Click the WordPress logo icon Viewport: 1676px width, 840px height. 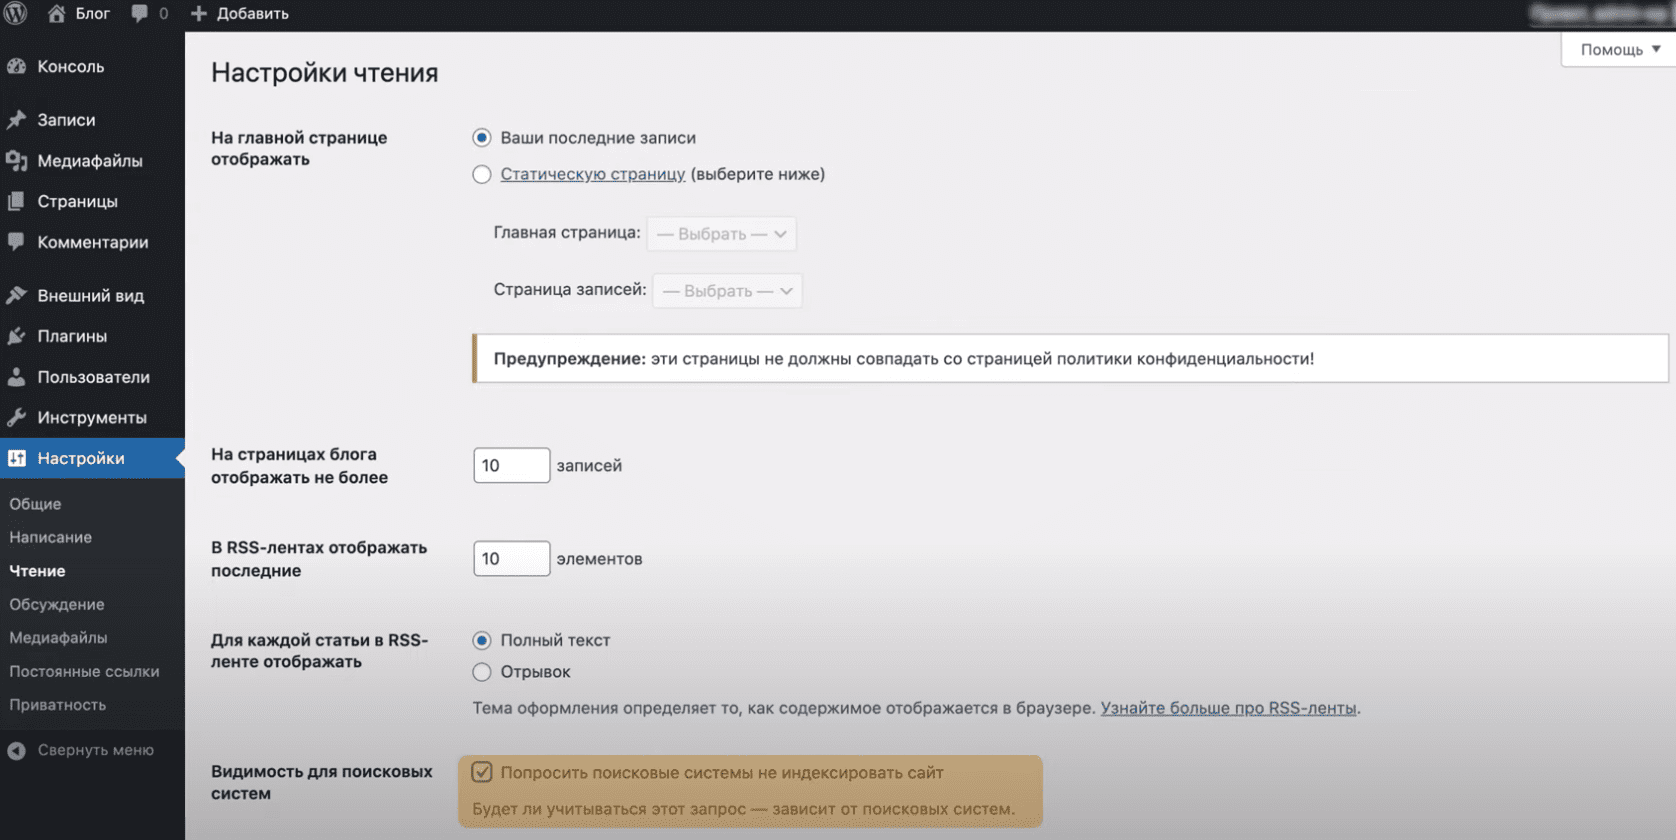[16, 13]
